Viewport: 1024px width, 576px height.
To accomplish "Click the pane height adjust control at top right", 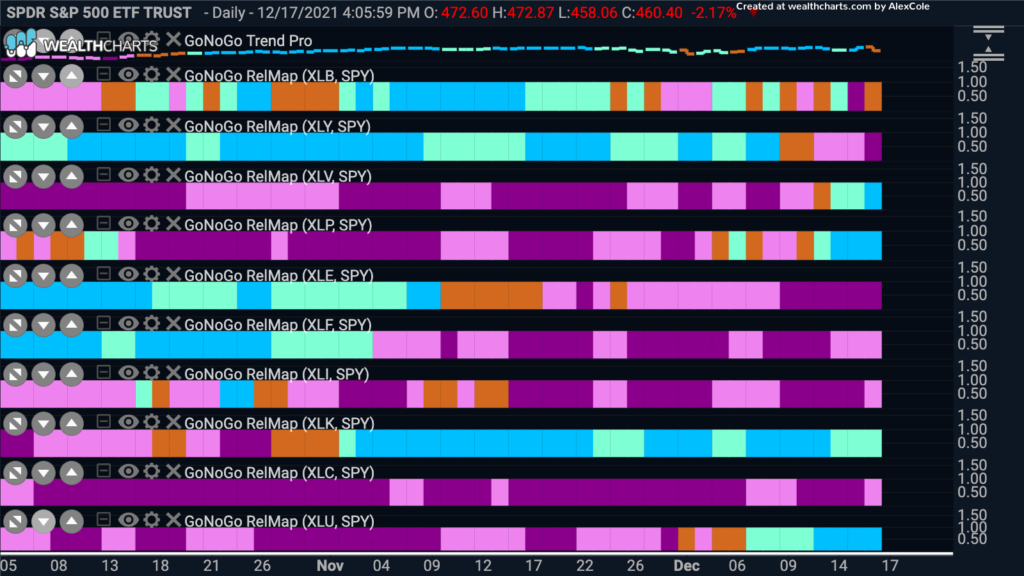I will tap(988, 44).
